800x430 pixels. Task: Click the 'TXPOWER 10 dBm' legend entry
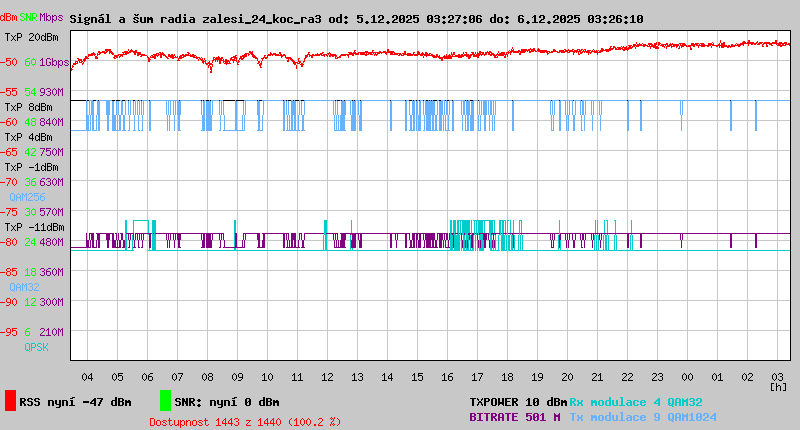pos(518,402)
